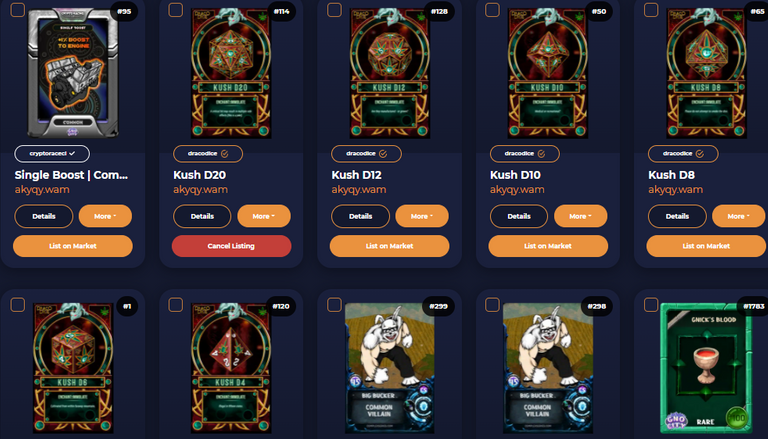Open the More dropdown for Kush D10

pyautogui.click(x=580, y=216)
